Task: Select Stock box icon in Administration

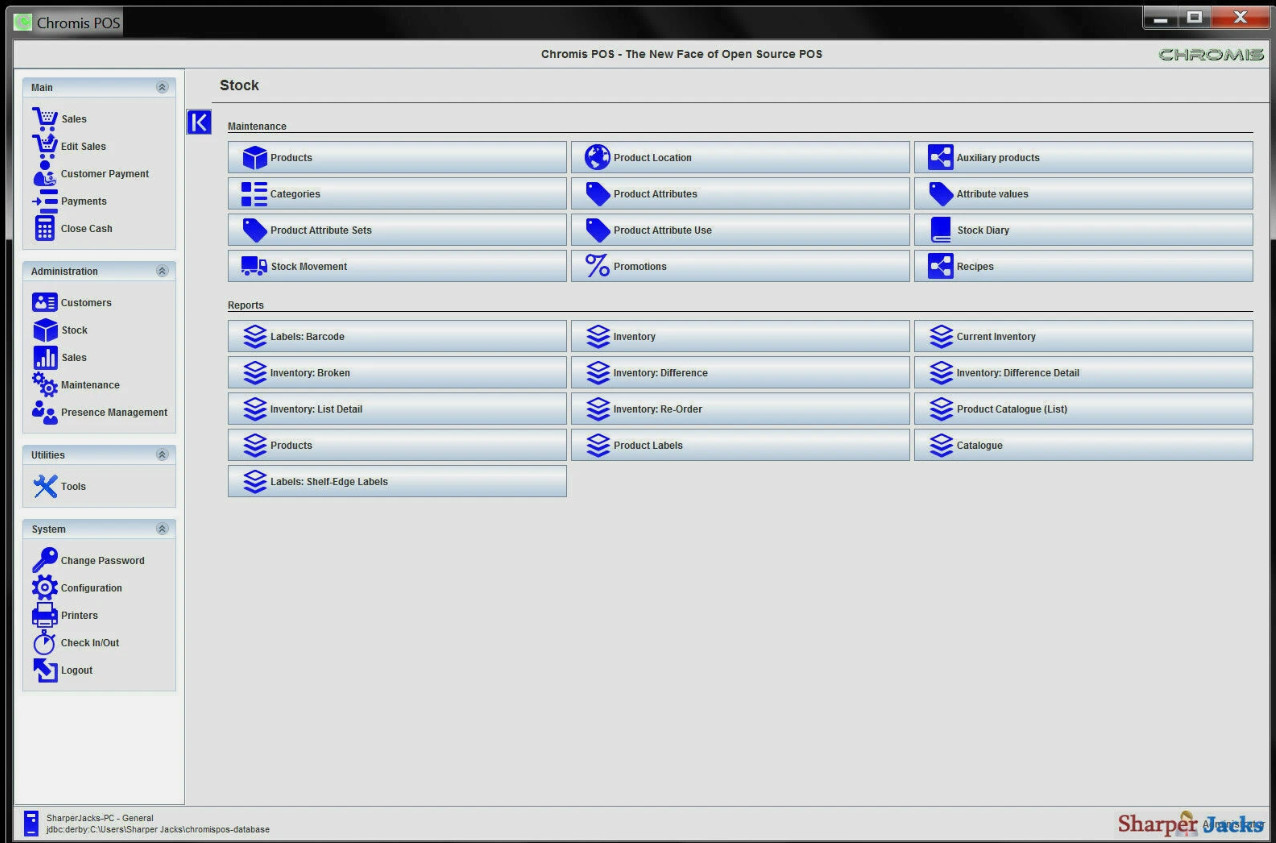Action: pyautogui.click(x=45, y=330)
